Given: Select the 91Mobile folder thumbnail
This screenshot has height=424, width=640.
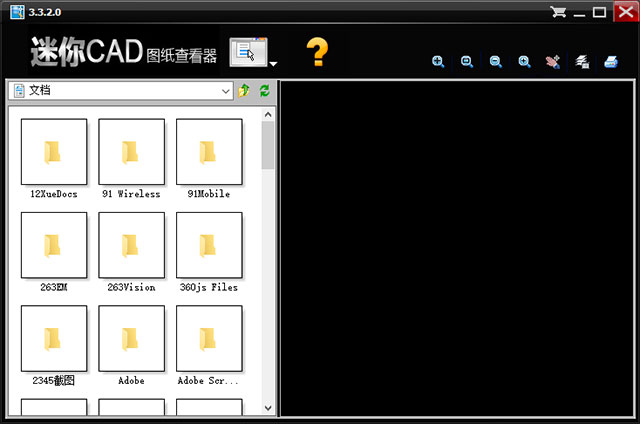Looking at the screenshot, I should pos(209,152).
